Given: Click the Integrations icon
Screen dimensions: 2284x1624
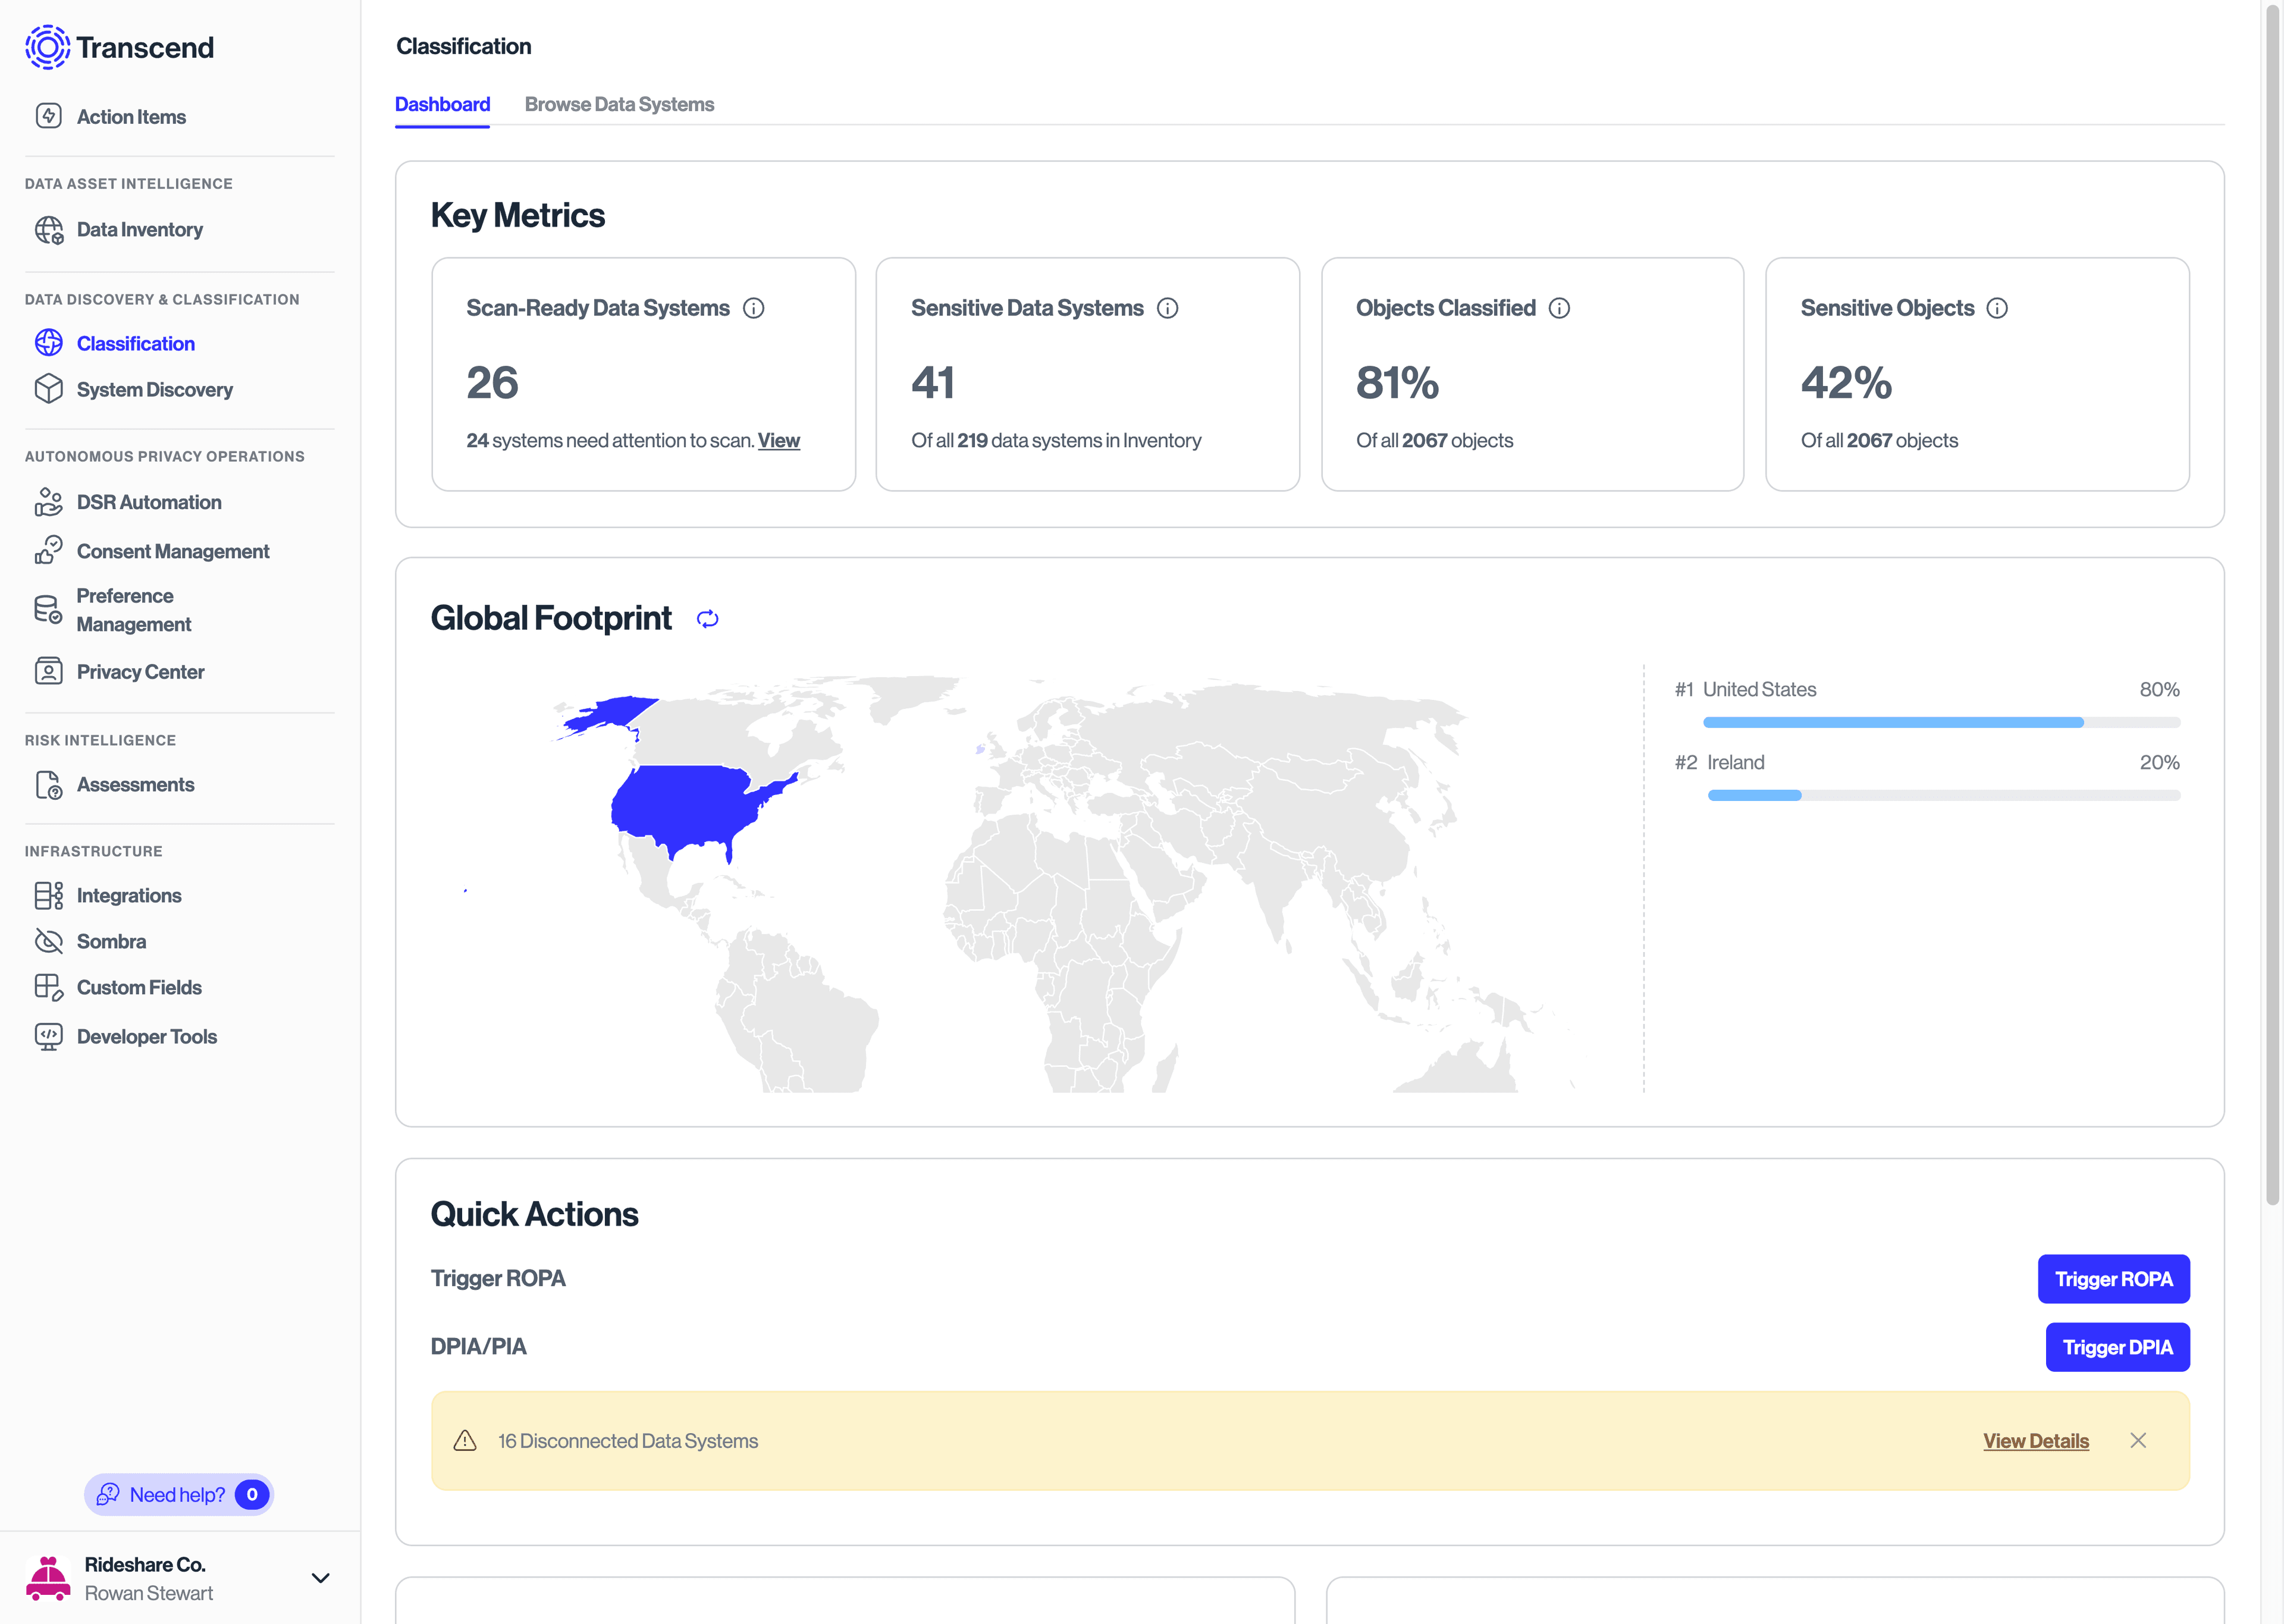Looking at the screenshot, I should pyautogui.click(x=49, y=895).
